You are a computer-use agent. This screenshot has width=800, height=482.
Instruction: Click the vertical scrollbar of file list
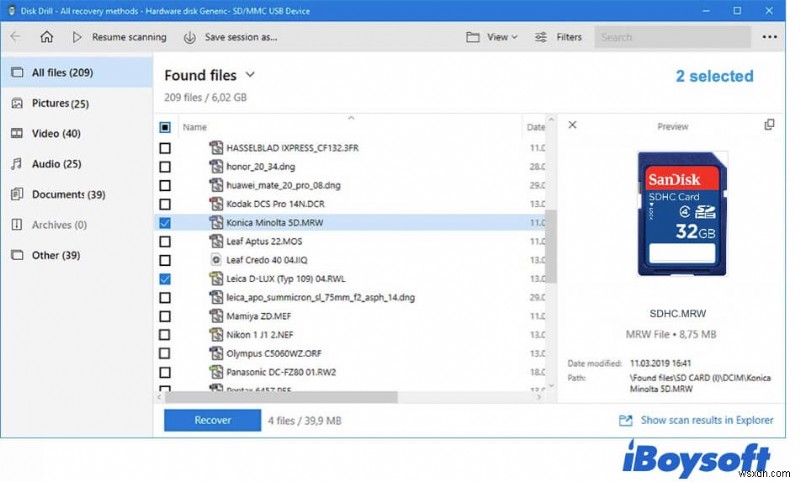tap(551, 246)
